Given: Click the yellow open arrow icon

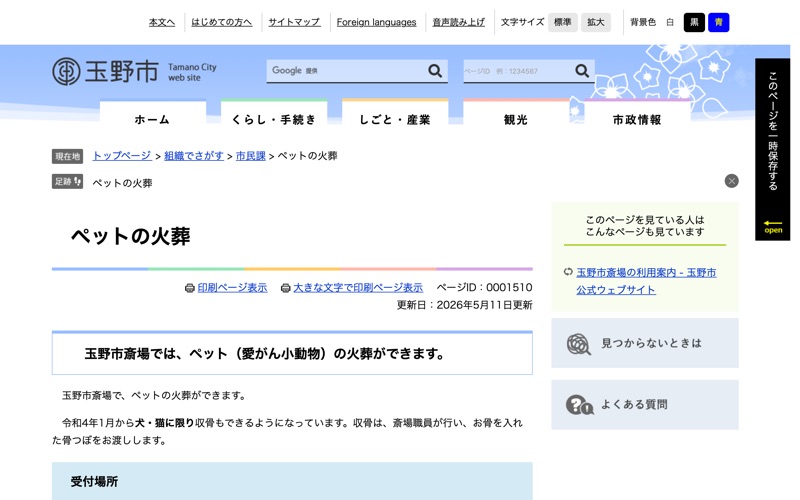Looking at the screenshot, I should point(773,227).
